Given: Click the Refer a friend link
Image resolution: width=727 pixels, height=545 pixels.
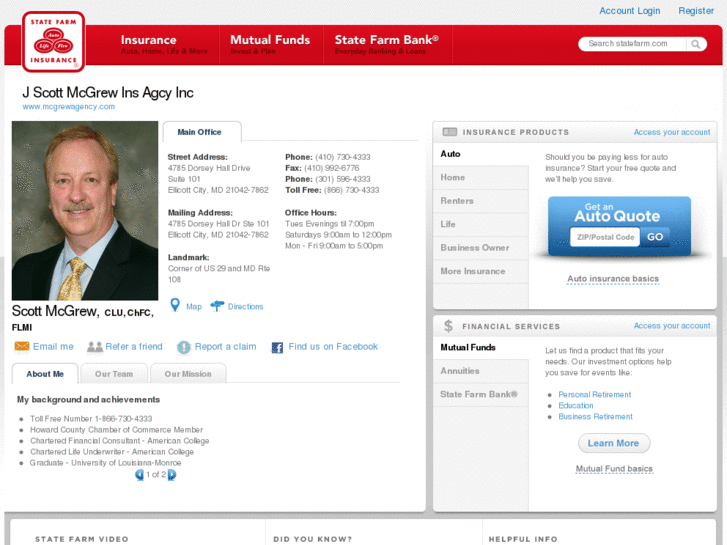Looking at the screenshot, I should [134, 346].
